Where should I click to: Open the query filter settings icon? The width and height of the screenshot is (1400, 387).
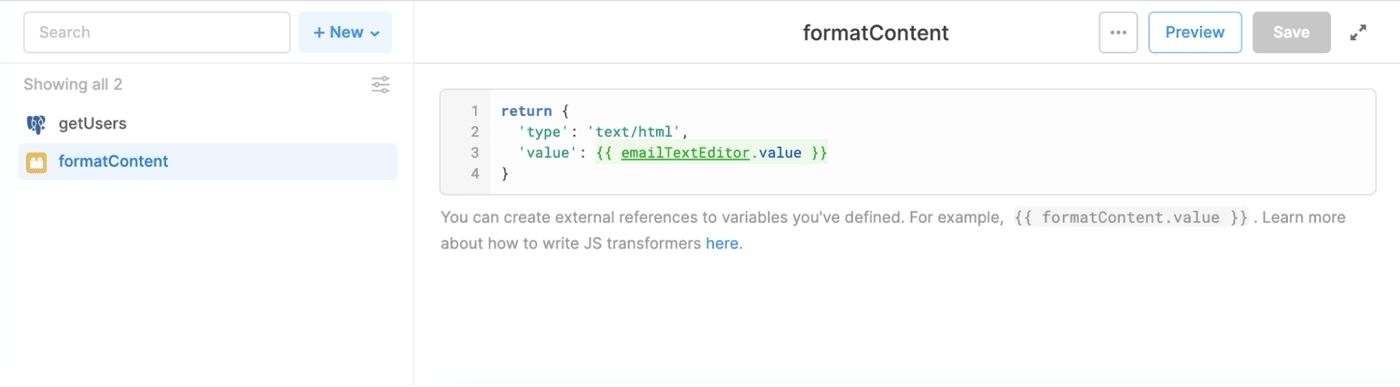coord(380,85)
